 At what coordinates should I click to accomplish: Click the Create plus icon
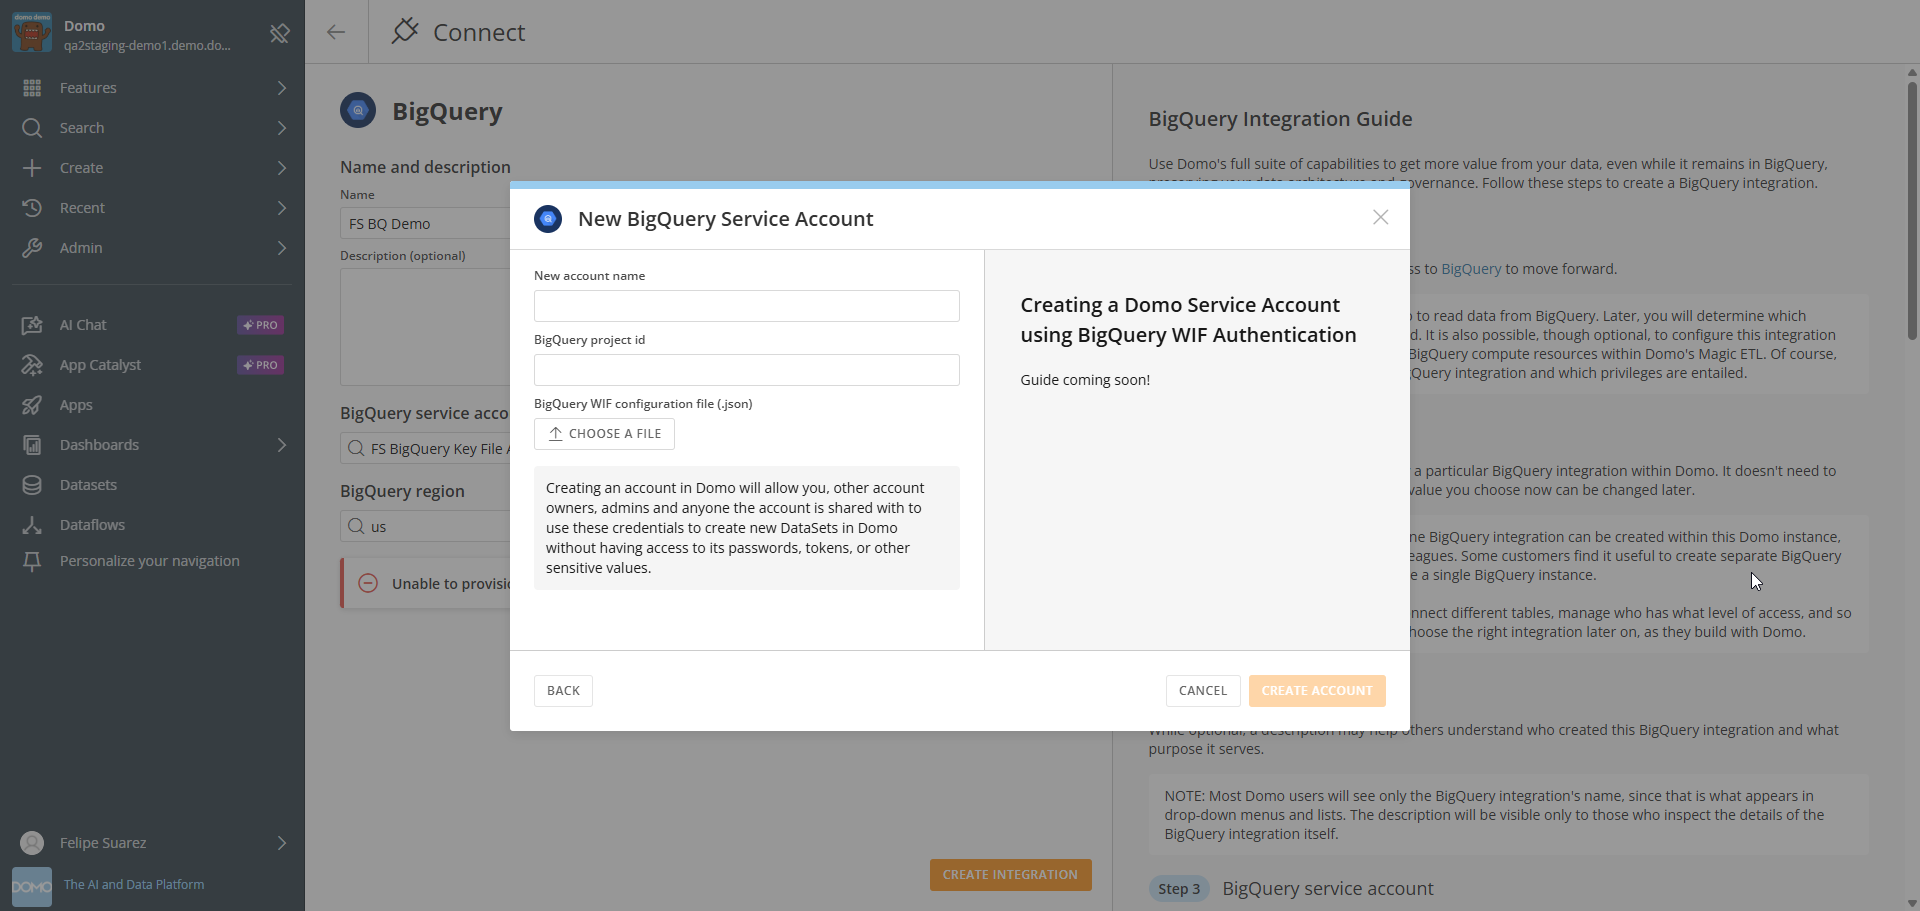(32, 168)
